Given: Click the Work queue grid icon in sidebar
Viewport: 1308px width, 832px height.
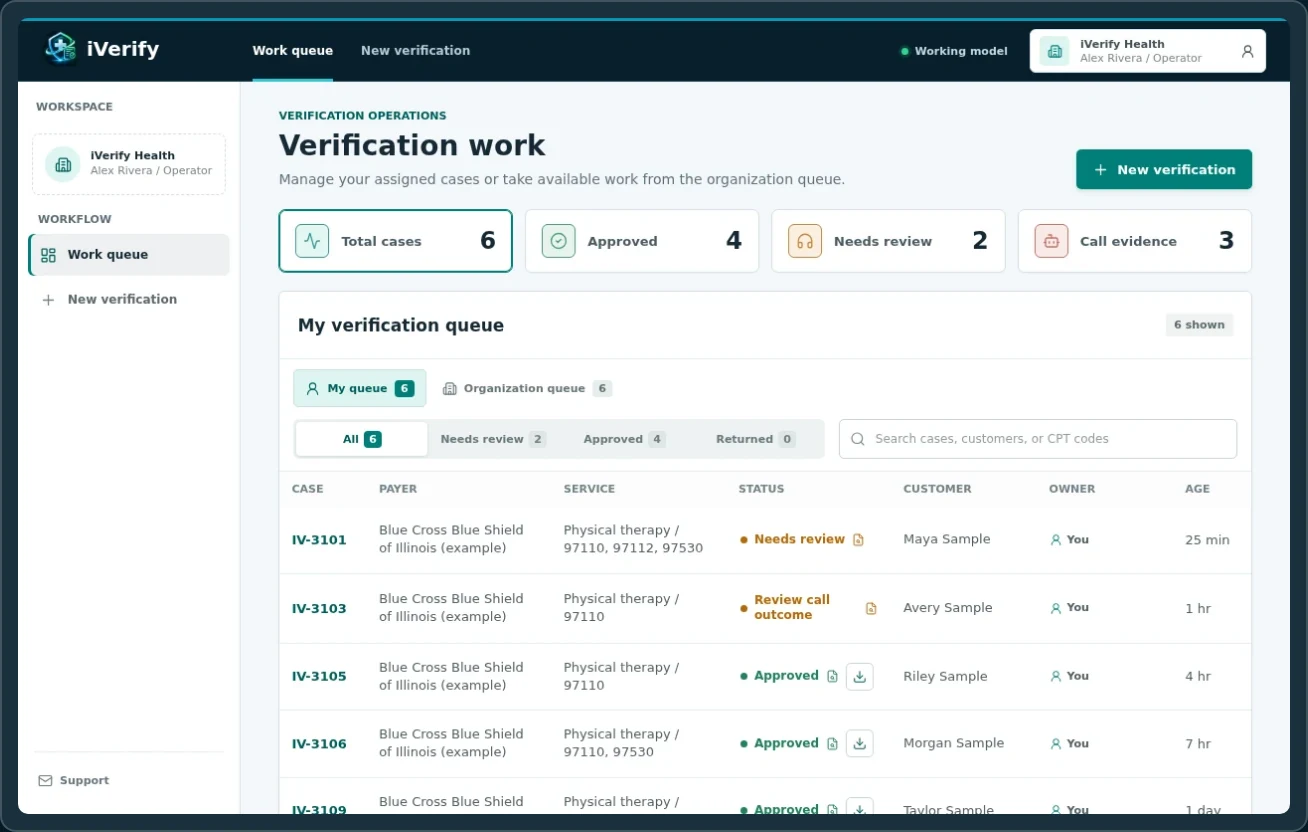Looking at the screenshot, I should click(48, 255).
